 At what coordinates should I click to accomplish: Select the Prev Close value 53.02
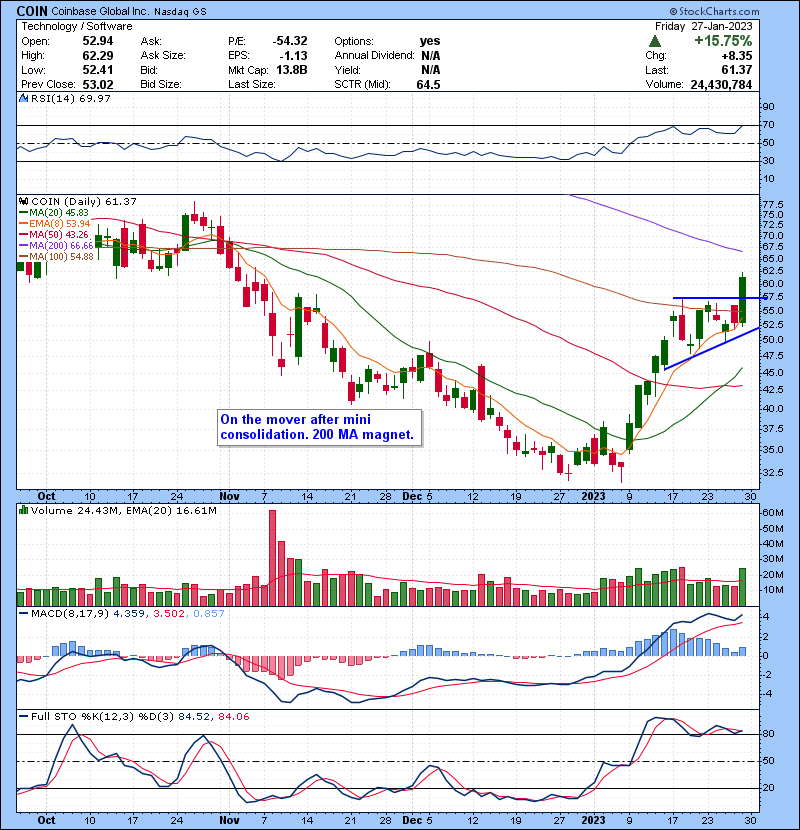pyautogui.click(x=98, y=84)
